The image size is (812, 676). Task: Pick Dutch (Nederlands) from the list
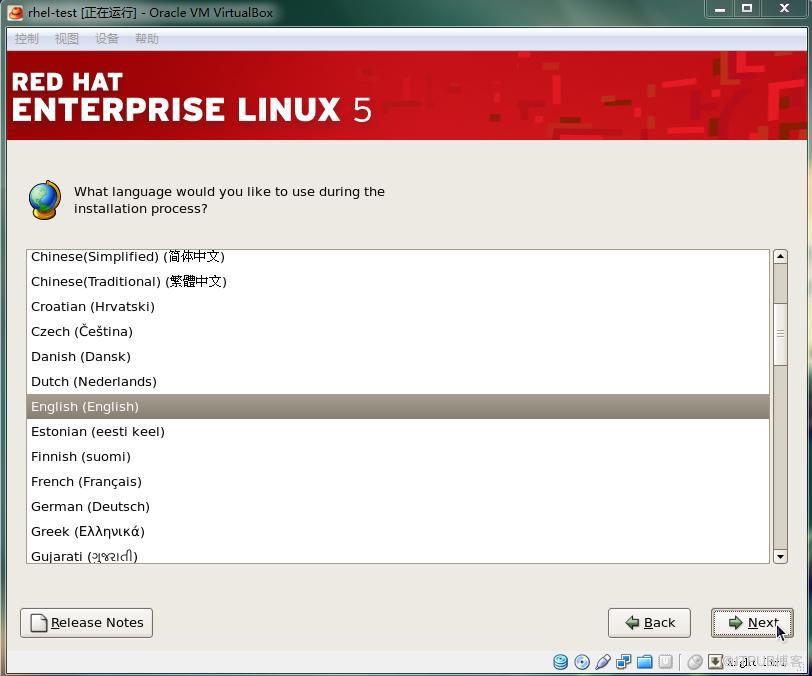(x=398, y=381)
